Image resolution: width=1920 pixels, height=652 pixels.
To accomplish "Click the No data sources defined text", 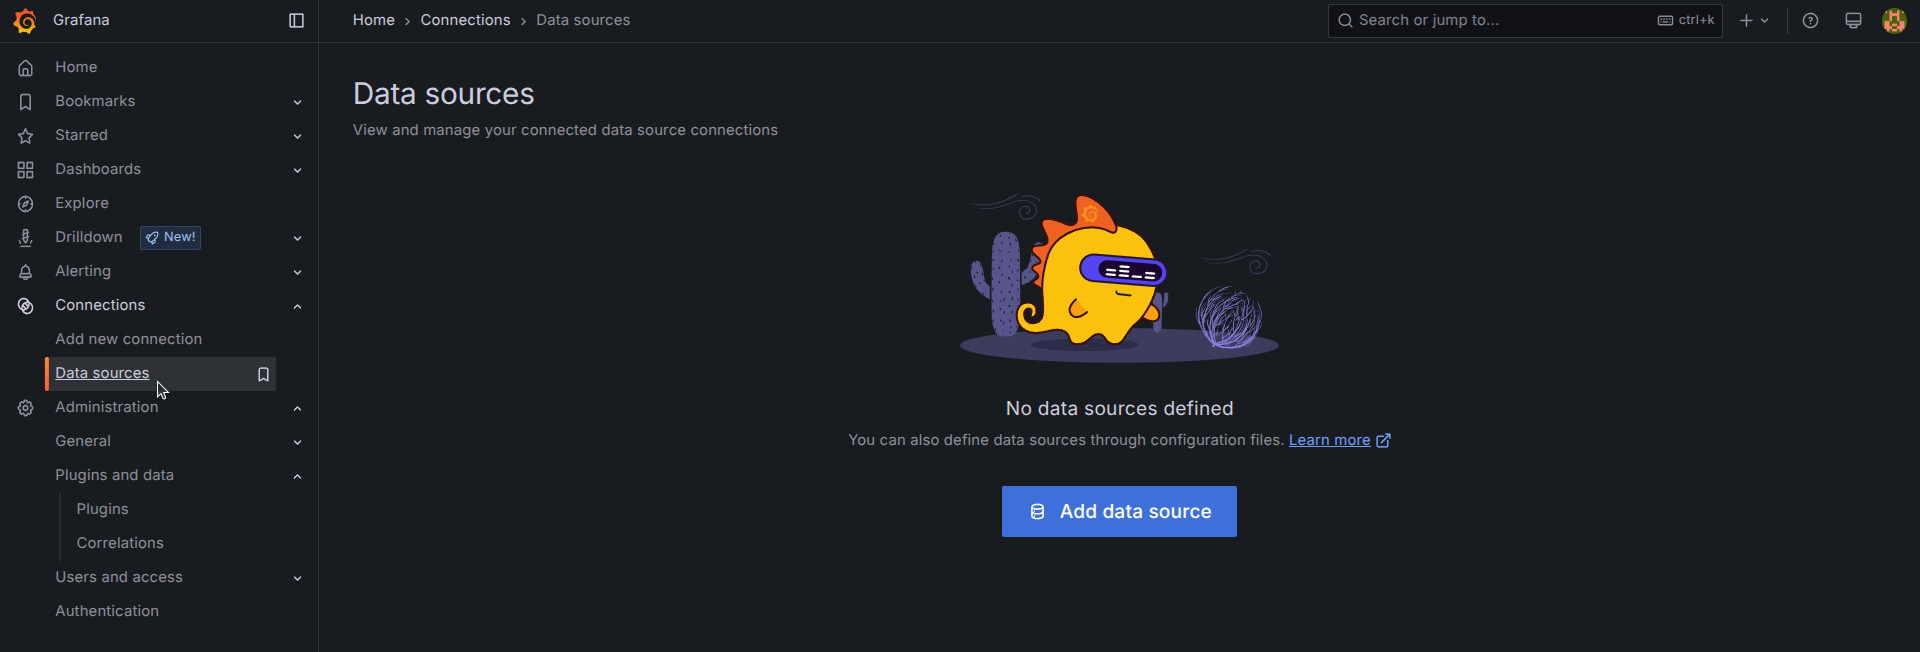I will pyautogui.click(x=1119, y=409).
